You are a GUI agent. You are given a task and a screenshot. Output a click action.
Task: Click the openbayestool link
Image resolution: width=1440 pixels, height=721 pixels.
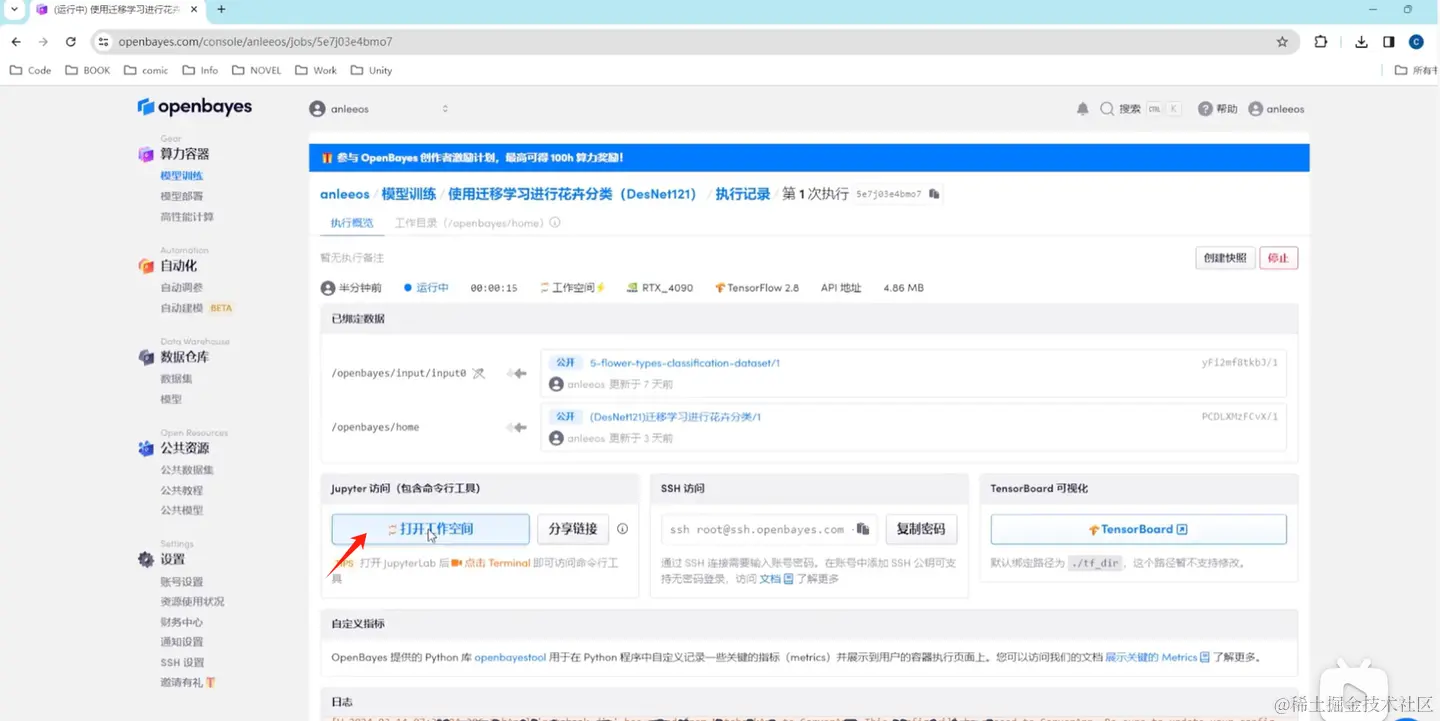(510, 658)
